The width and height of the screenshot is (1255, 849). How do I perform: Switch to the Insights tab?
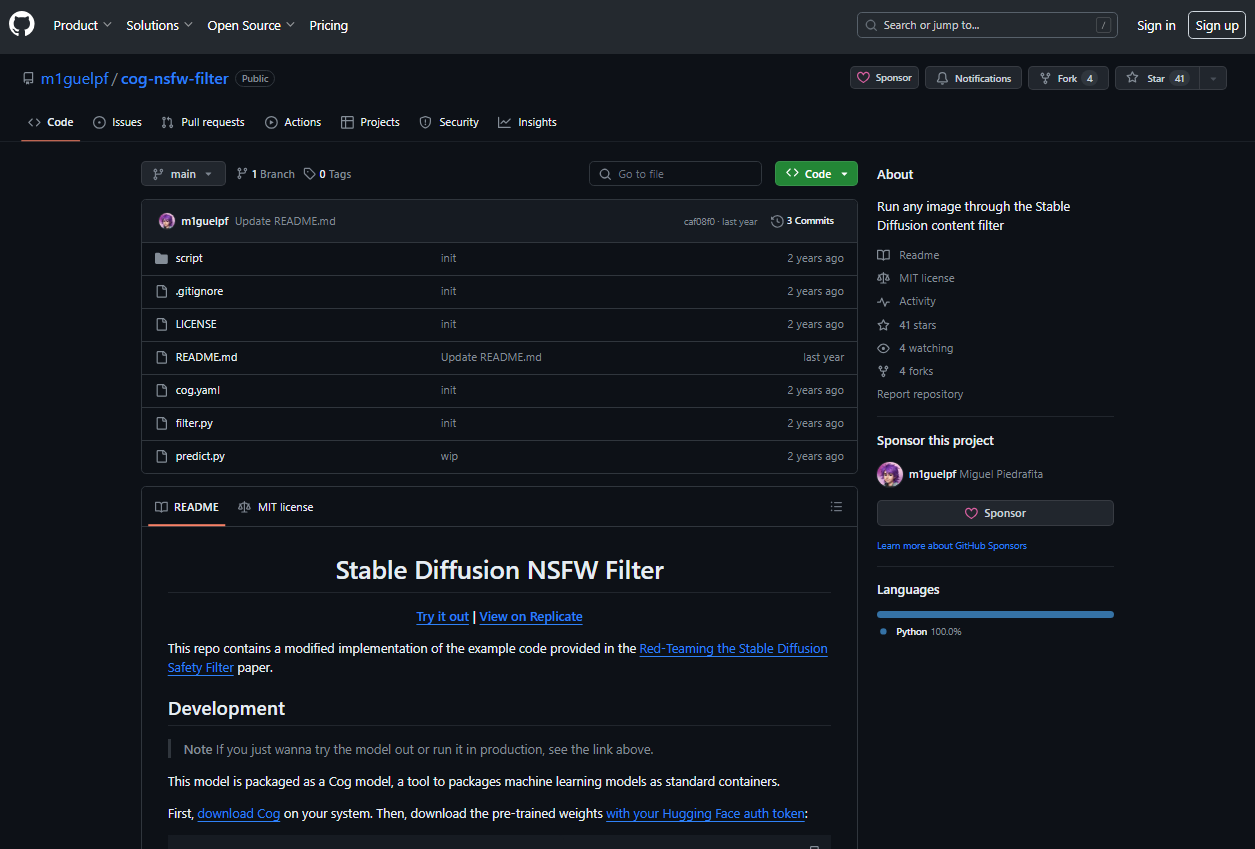pyautogui.click(x=527, y=122)
